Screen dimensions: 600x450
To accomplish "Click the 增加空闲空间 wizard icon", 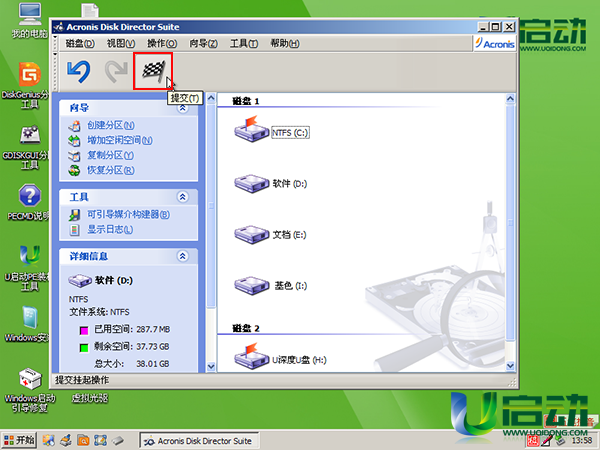I will 75,140.
